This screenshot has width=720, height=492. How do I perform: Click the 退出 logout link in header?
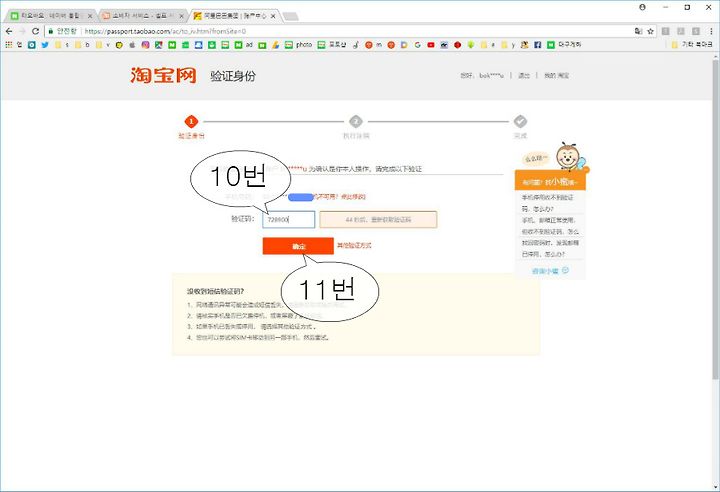[524, 75]
